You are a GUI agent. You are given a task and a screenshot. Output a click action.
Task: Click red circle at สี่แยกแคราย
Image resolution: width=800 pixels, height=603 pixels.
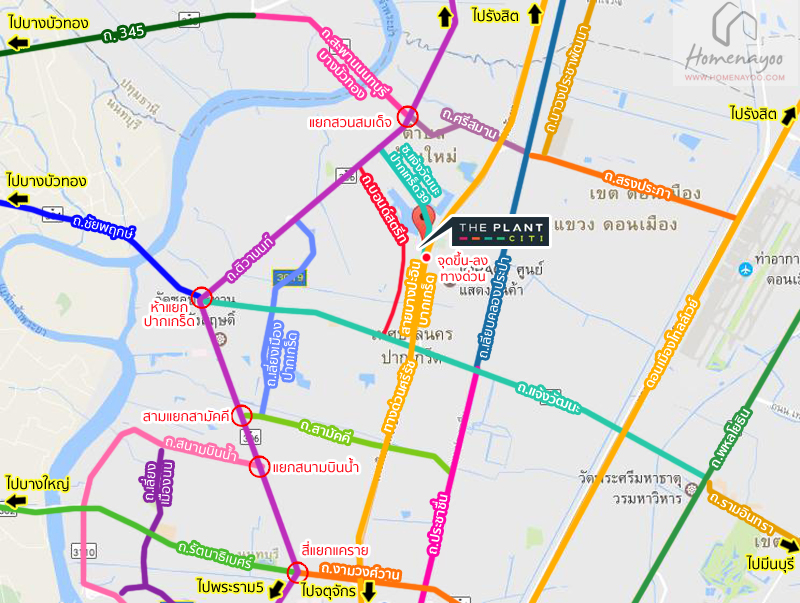point(297,572)
